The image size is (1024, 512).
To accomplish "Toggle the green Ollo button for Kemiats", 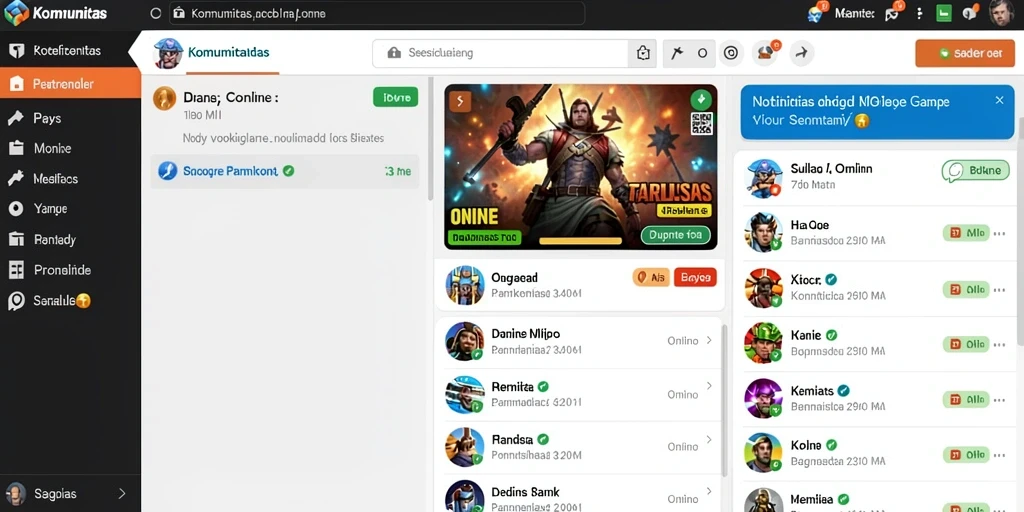I will (966, 399).
